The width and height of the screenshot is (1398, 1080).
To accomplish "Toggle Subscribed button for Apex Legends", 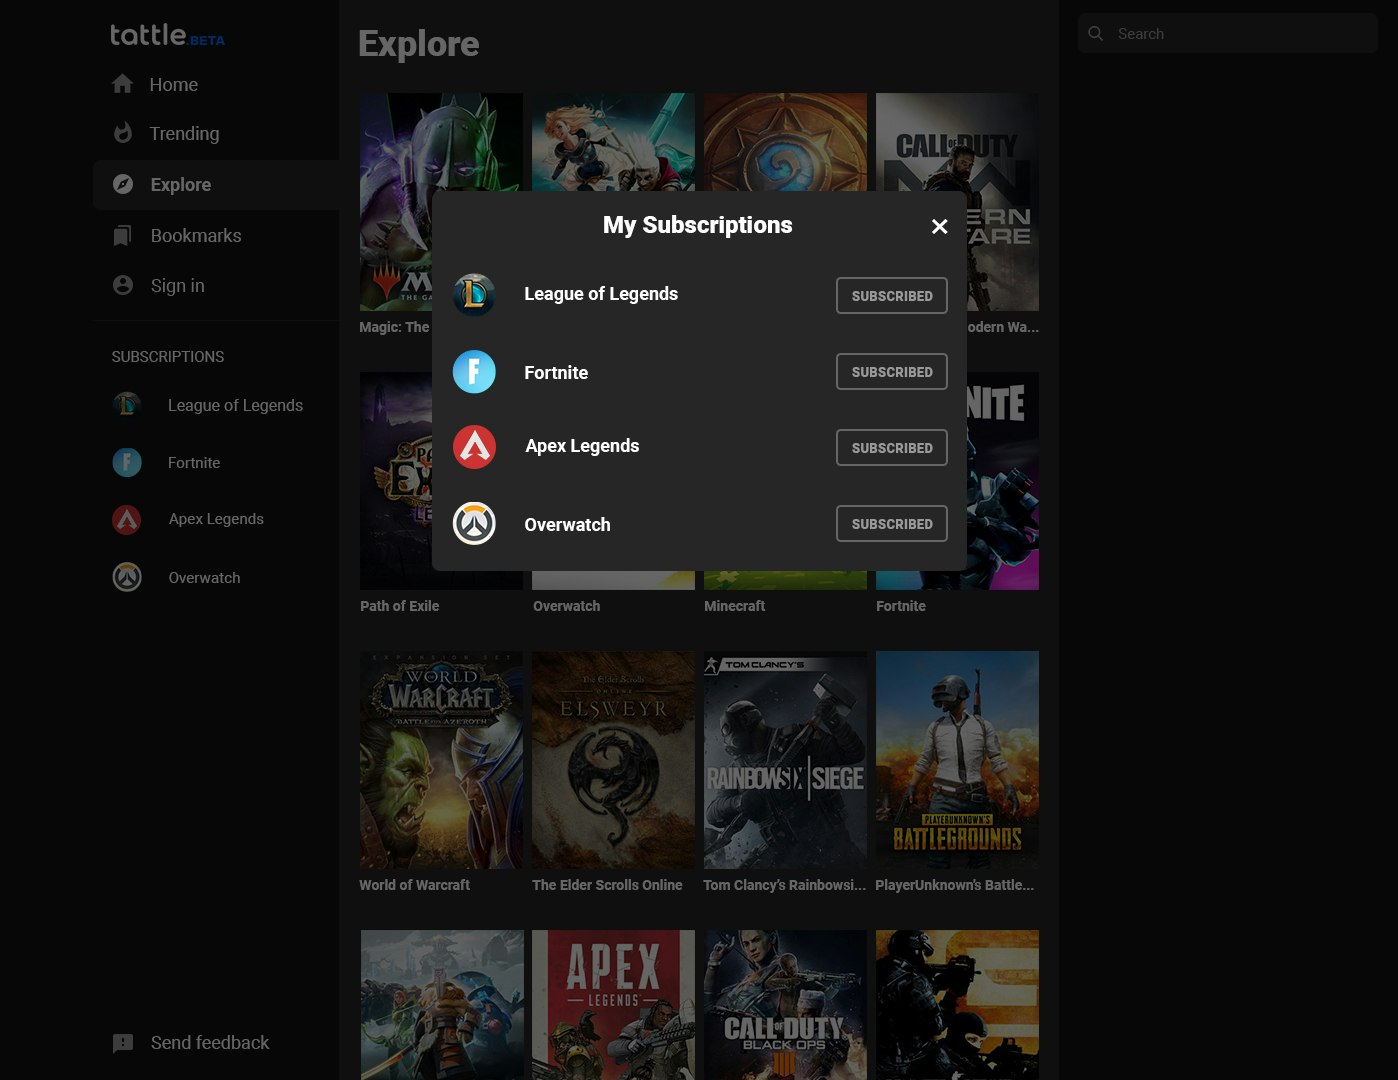I will pyautogui.click(x=892, y=448).
